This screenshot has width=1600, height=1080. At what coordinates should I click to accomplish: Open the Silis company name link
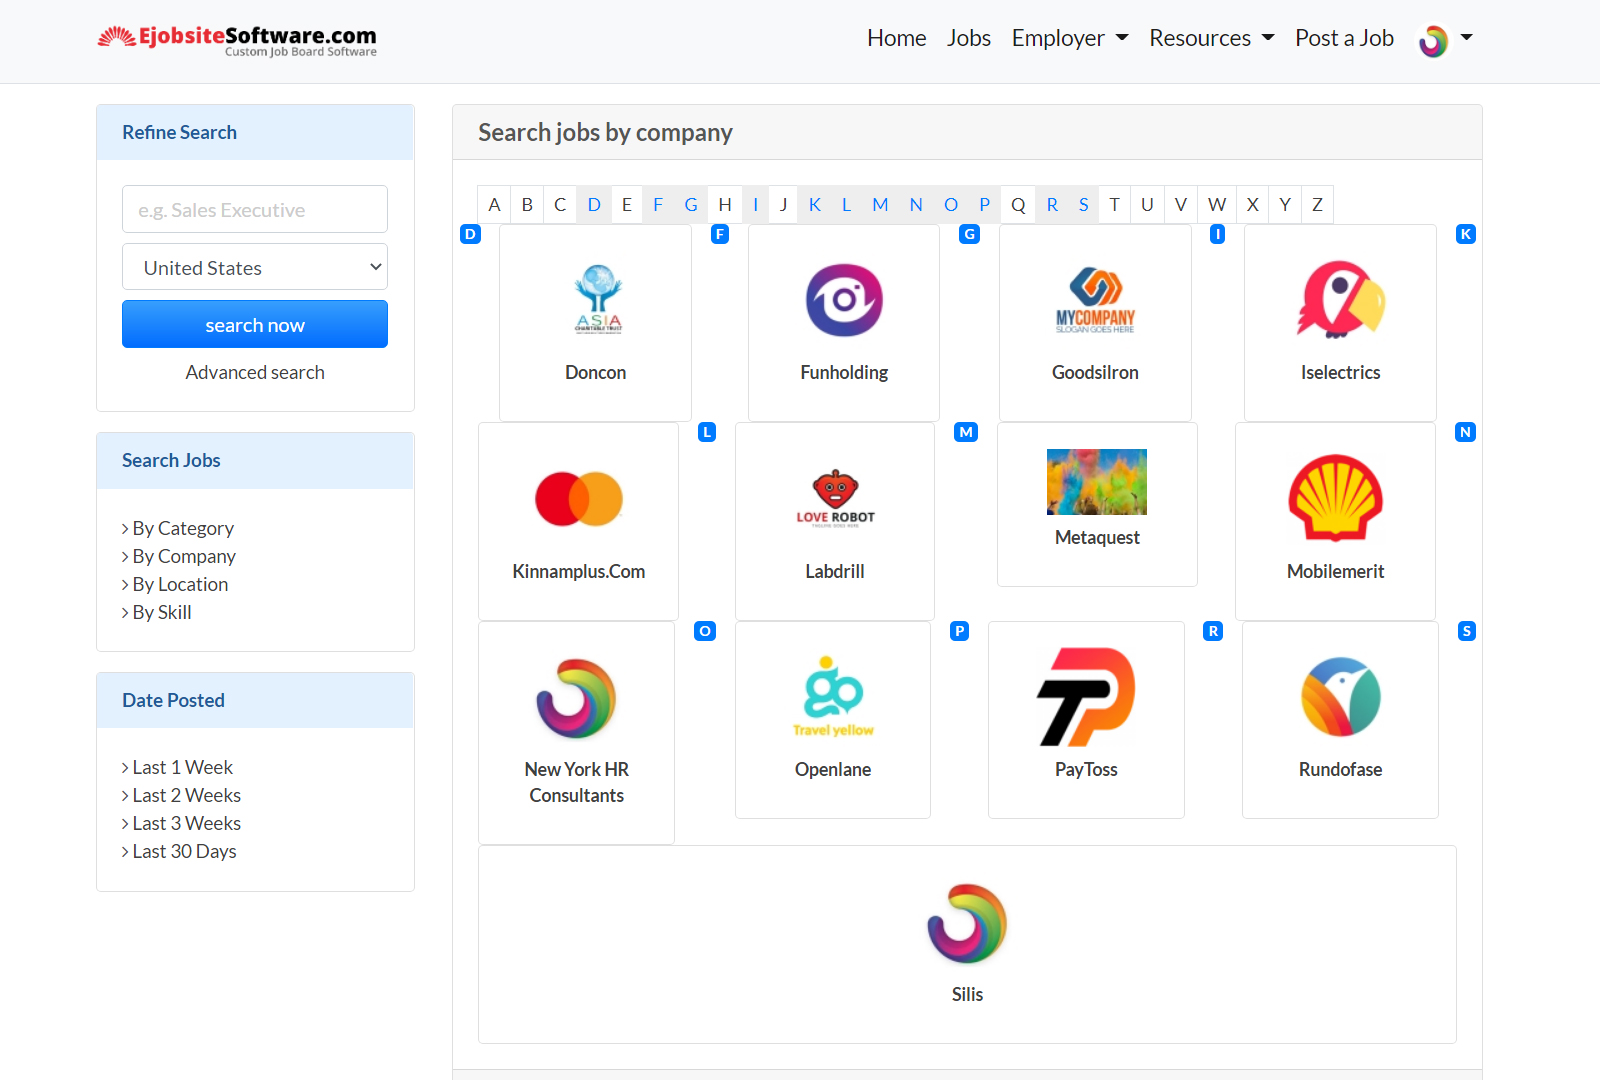(x=967, y=994)
